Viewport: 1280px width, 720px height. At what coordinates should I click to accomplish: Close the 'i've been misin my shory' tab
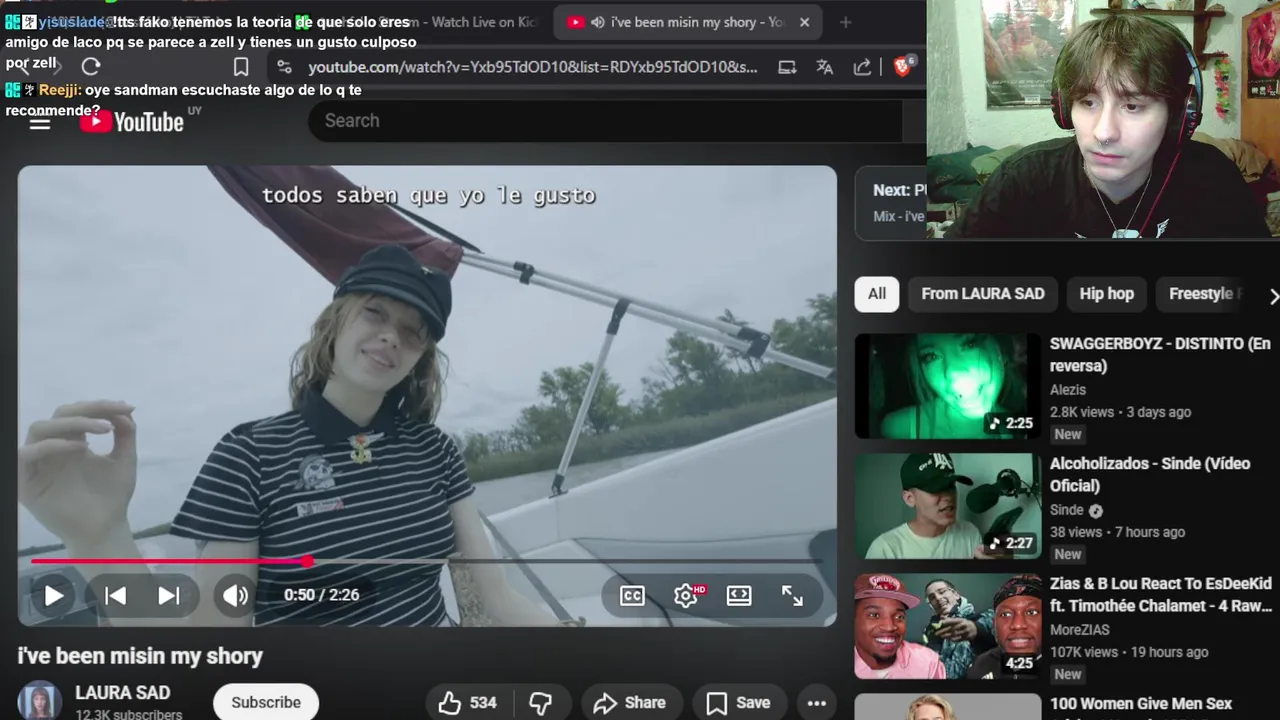[x=804, y=22]
